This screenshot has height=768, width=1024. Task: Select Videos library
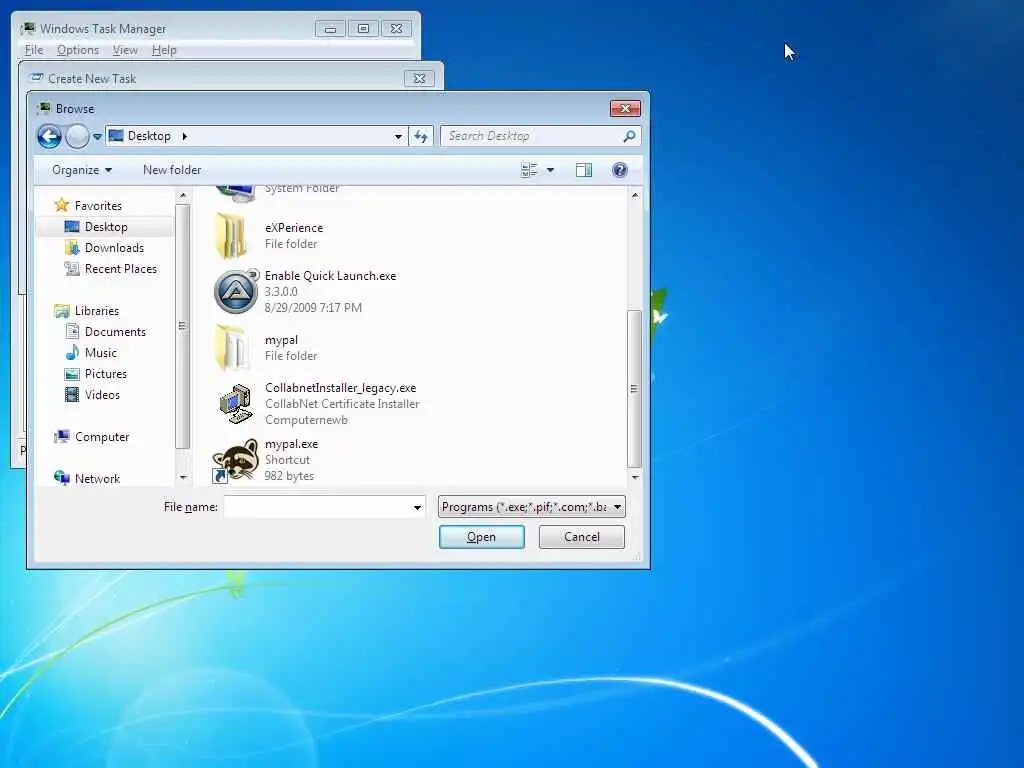[102, 394]
